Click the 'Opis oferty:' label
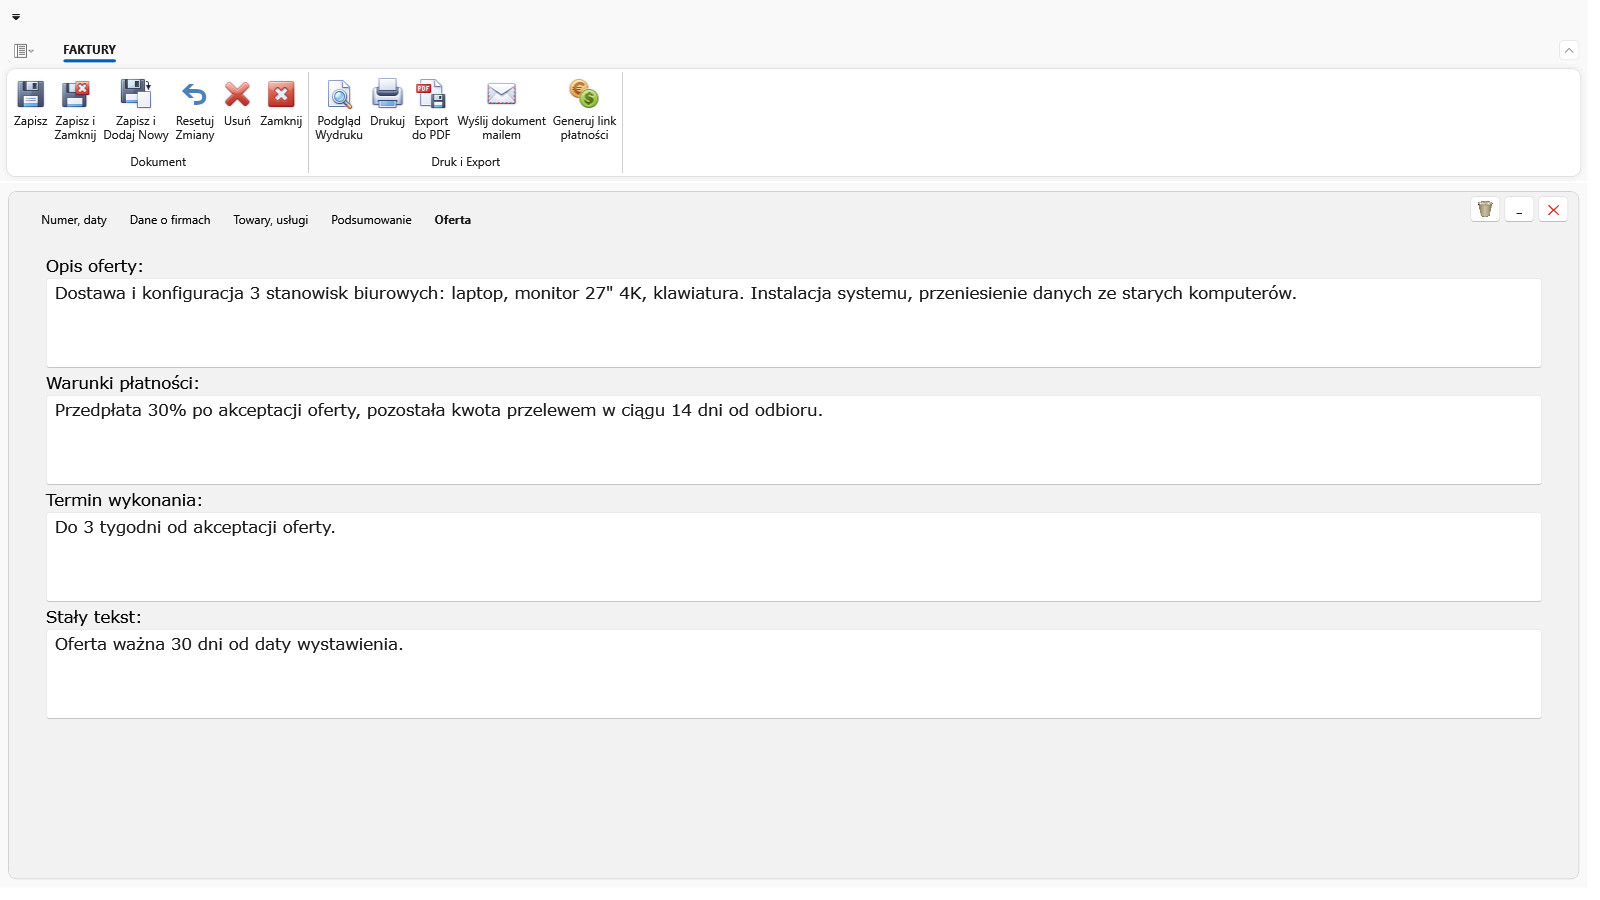Viewport: 1600px width, 900px height. tap(95, 266)
